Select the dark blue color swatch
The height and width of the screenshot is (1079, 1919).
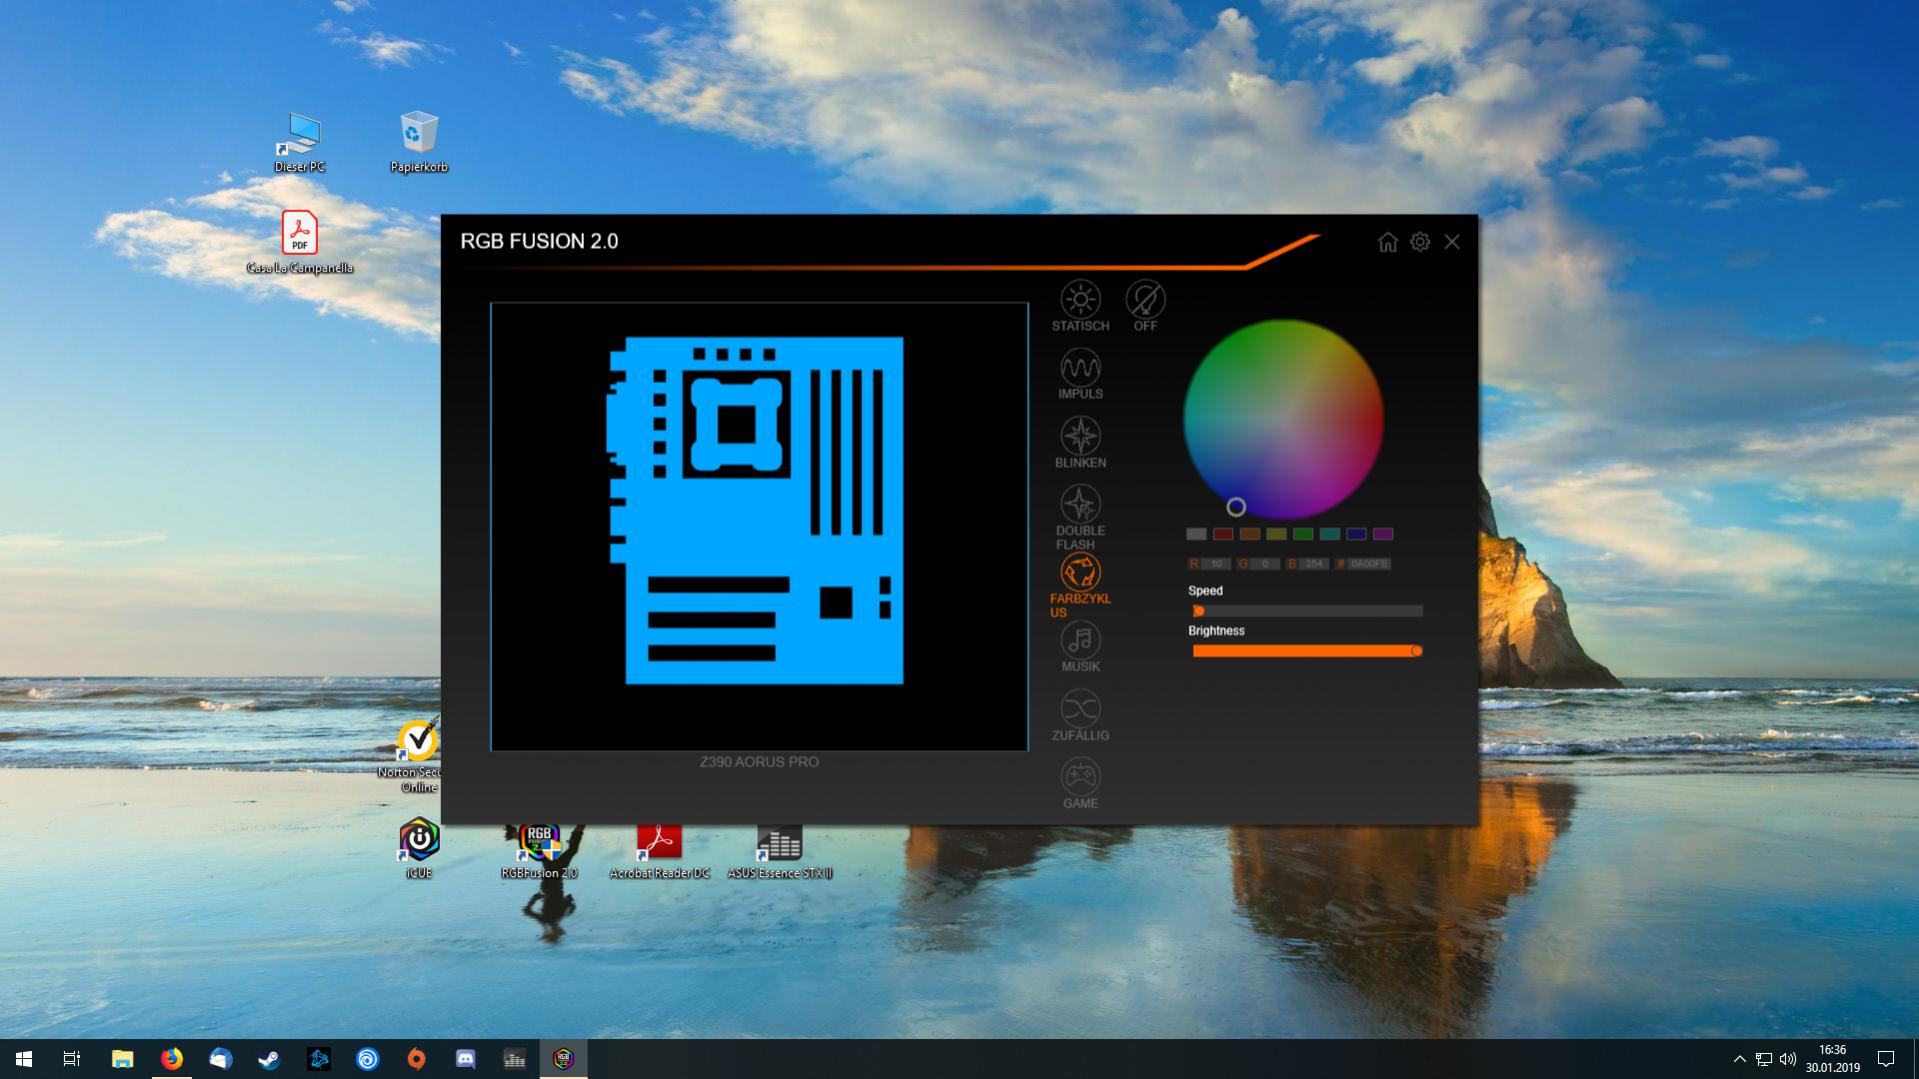(x=1356, y=534)
